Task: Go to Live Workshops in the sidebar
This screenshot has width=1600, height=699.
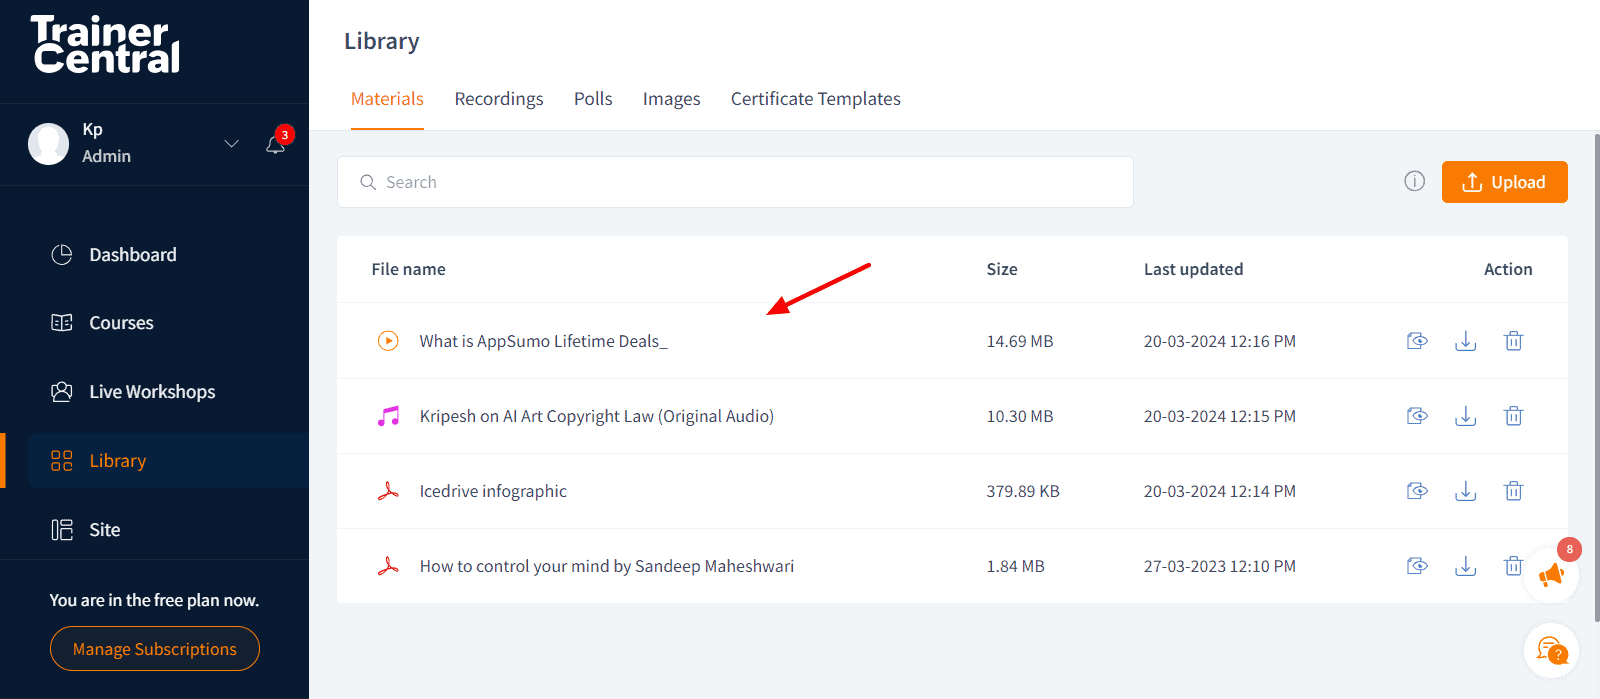Action: [152, 392]
